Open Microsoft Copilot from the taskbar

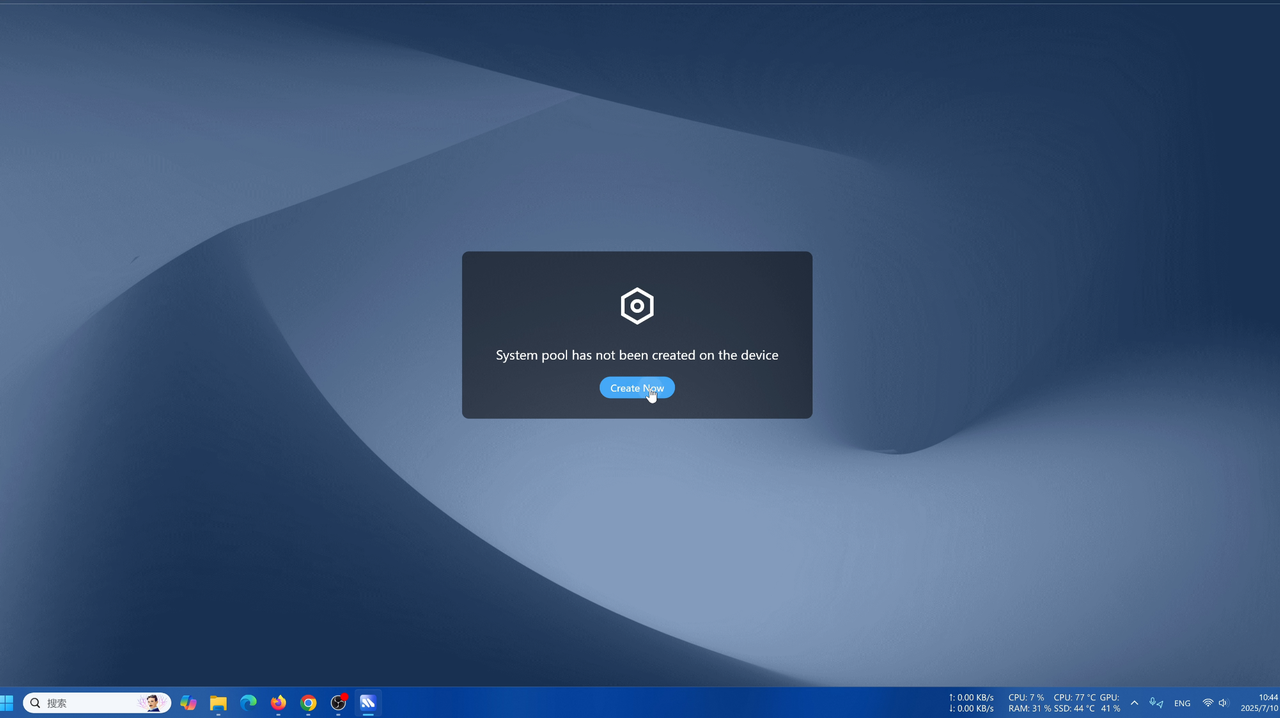click(x=188, y=703)
